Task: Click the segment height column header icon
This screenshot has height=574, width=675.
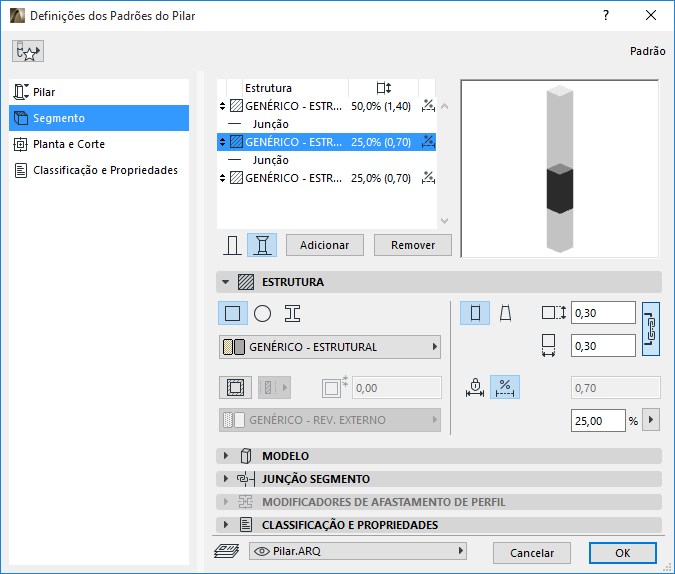Action: pos(384,88)
